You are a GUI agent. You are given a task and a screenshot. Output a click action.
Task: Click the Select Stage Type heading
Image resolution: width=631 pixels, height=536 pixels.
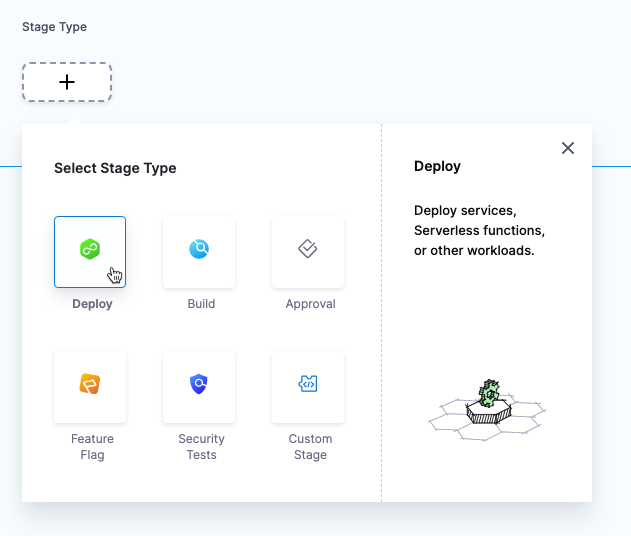click(x=115, y=168)
